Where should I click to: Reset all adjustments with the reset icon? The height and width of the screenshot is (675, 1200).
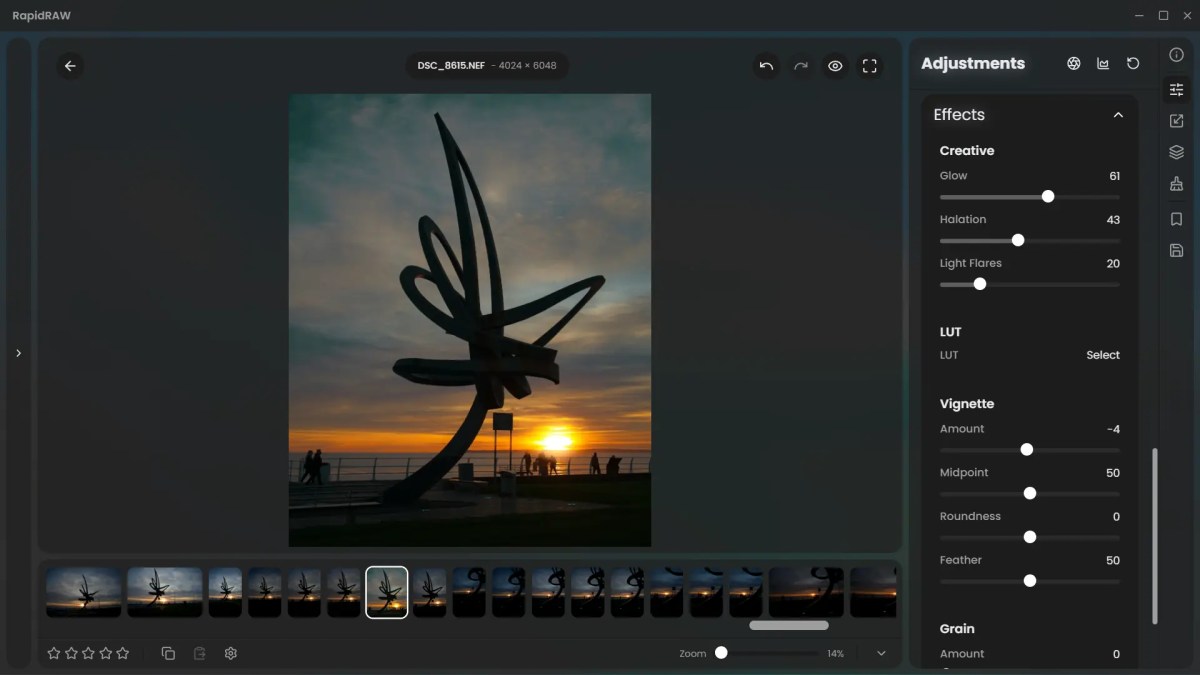[x=1132, y=62]
